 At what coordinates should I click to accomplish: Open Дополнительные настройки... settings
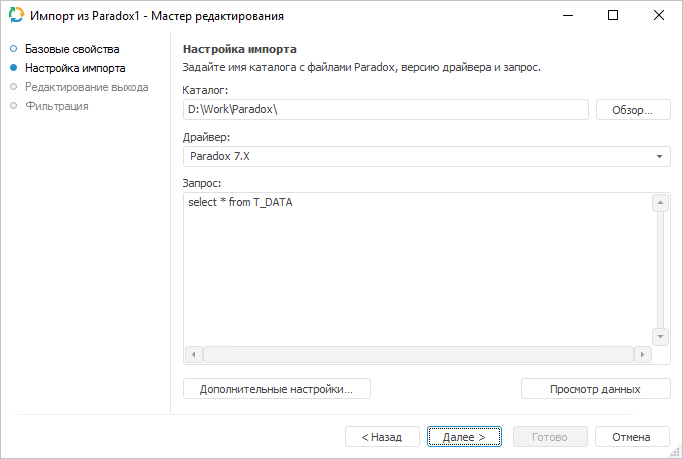[277, 389]
